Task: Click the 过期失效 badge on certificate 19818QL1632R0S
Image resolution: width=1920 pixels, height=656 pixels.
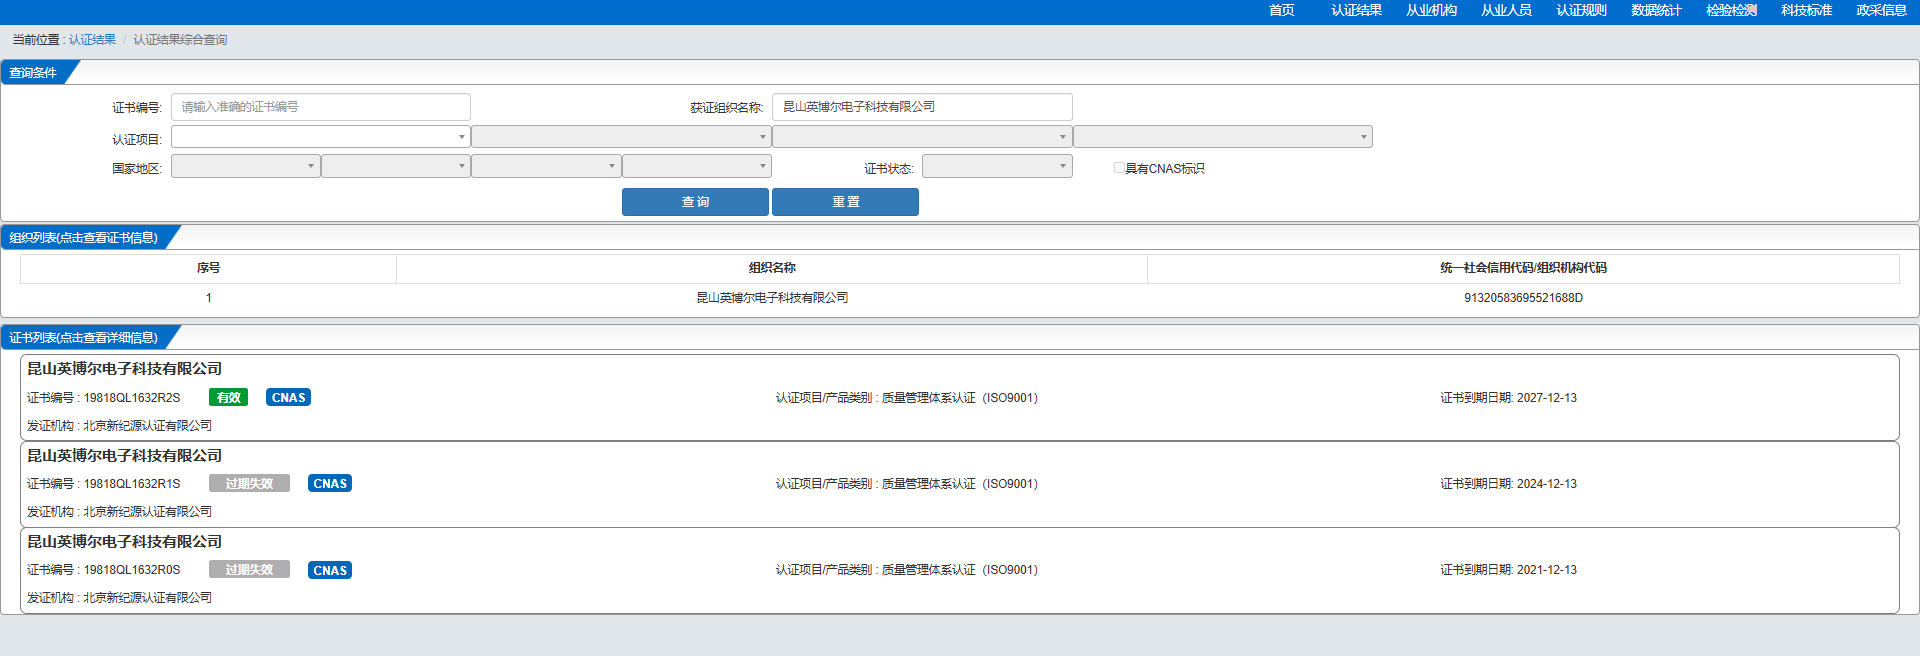Action: (249, 569)
